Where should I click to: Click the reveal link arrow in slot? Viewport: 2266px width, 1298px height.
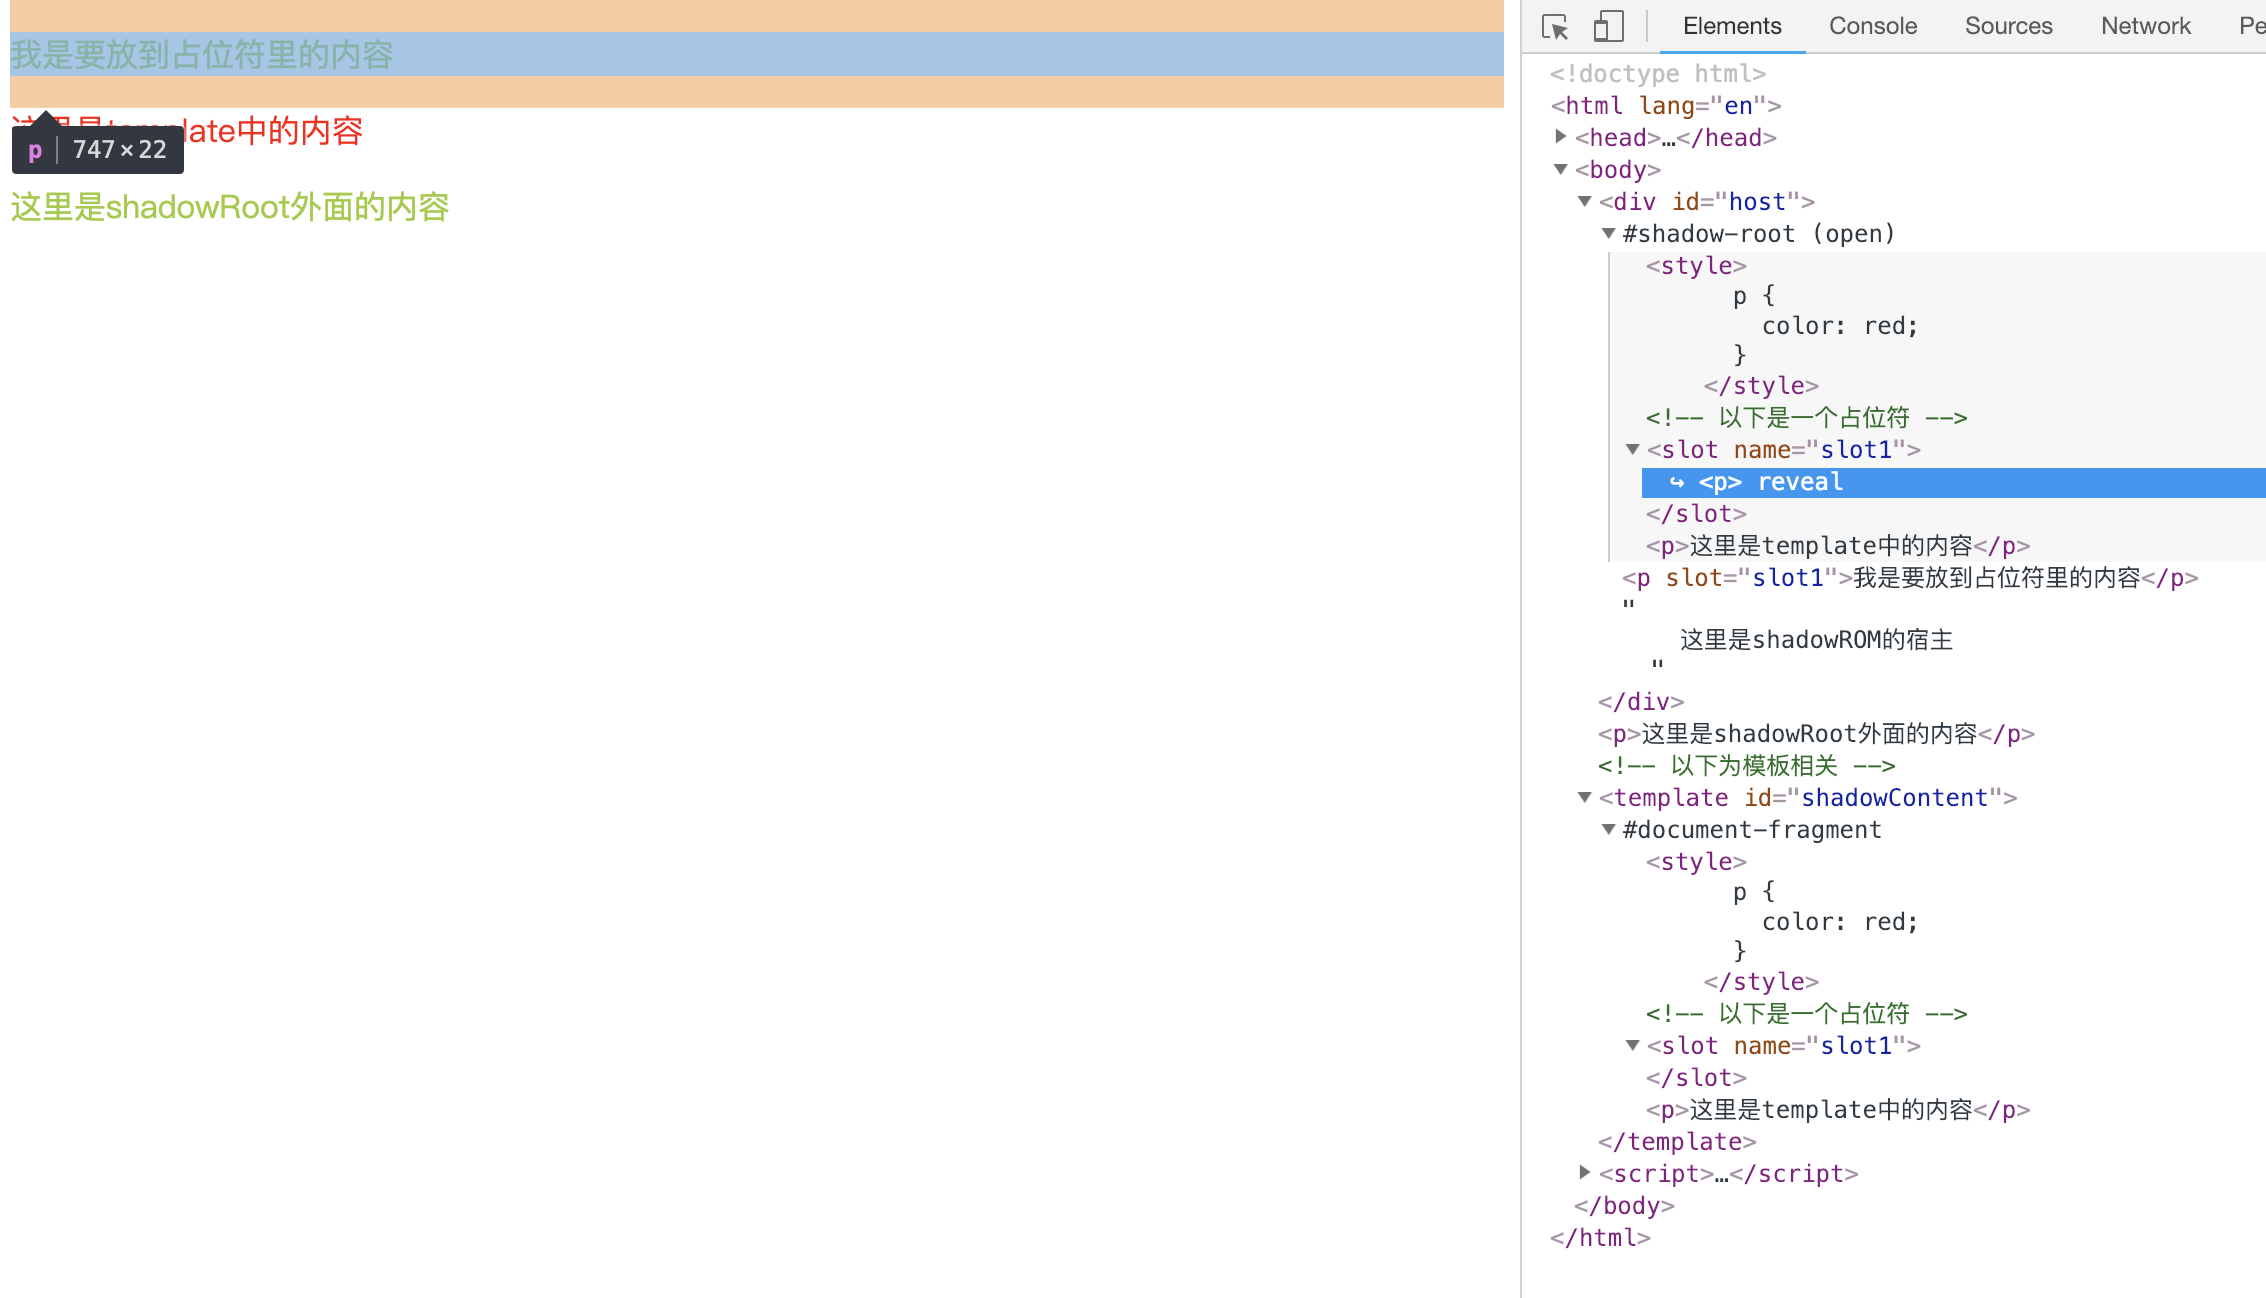click(1677, 482)
